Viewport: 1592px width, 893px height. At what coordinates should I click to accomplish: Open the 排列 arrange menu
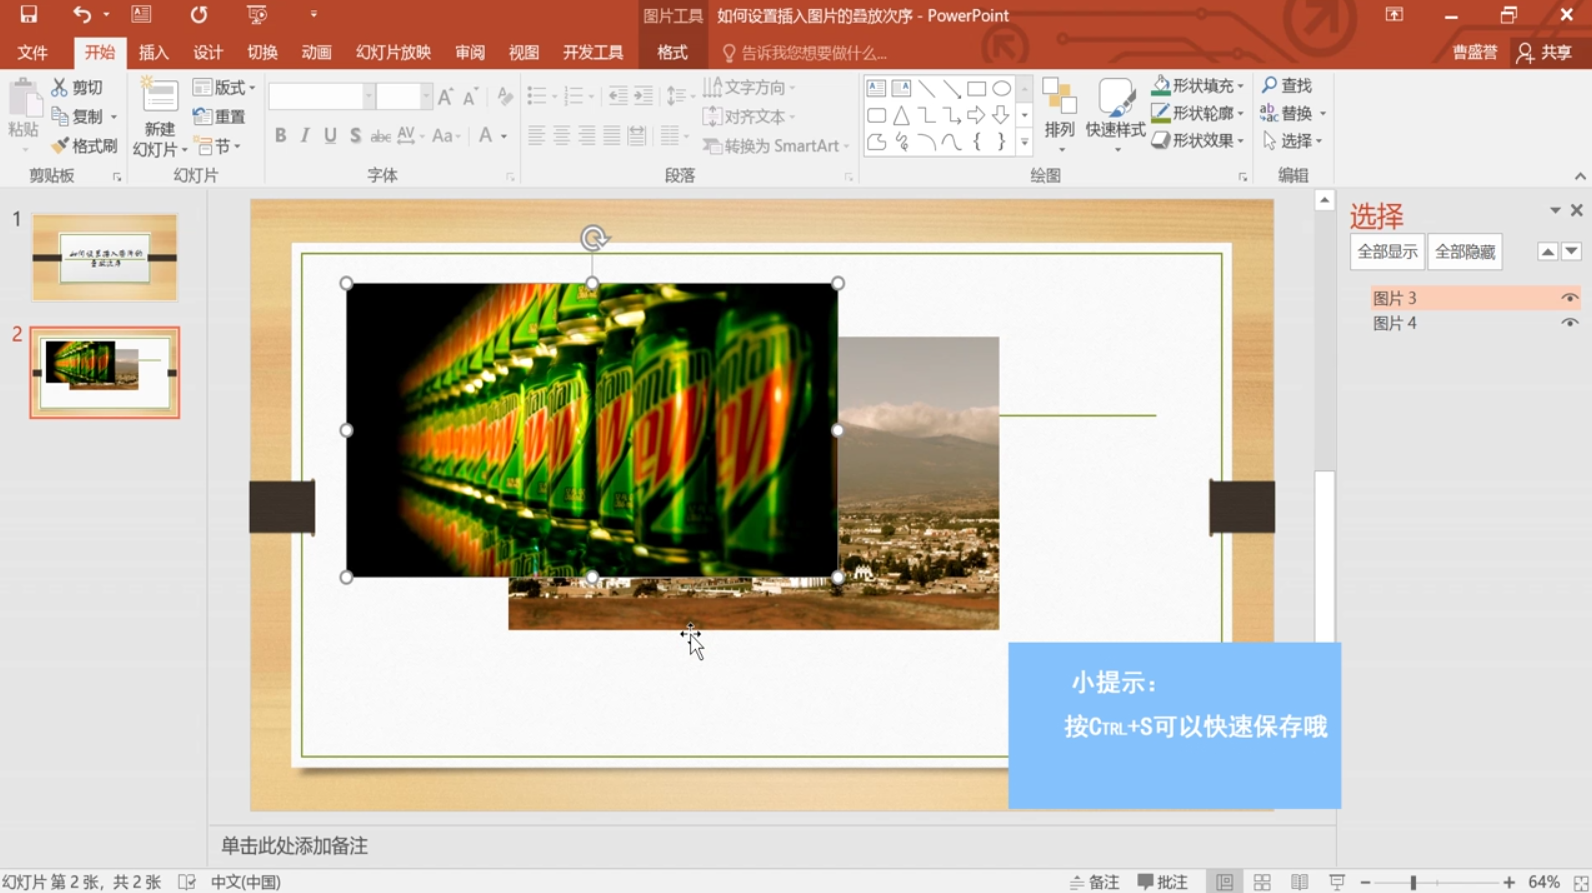point(1060,115)
